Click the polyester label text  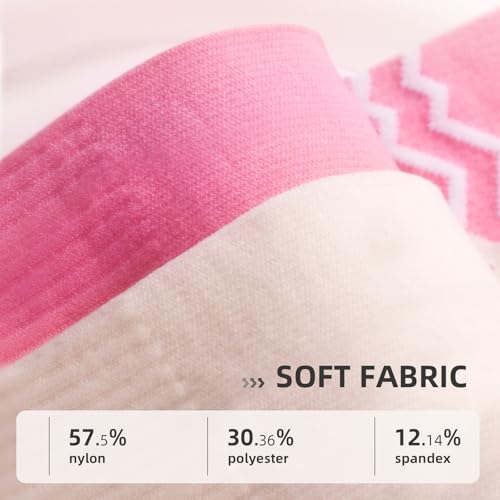258,459
